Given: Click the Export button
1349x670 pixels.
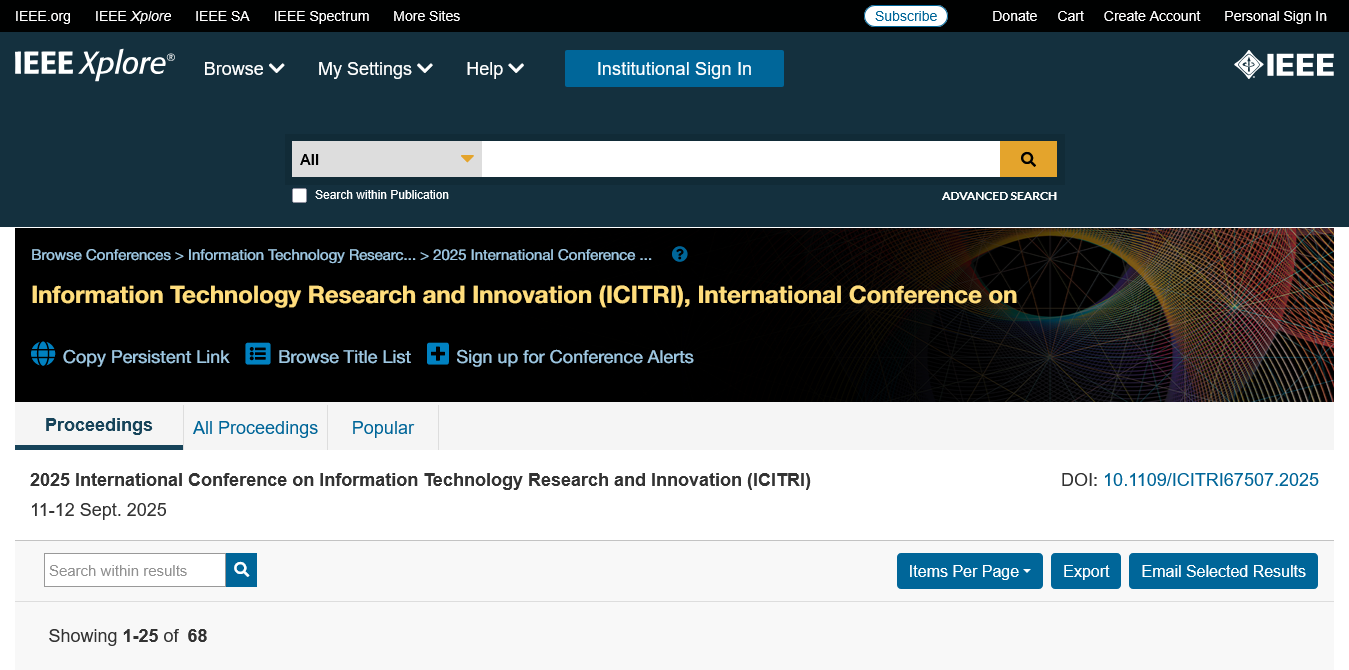Looking at the screenshot, I should (1085, 571).
